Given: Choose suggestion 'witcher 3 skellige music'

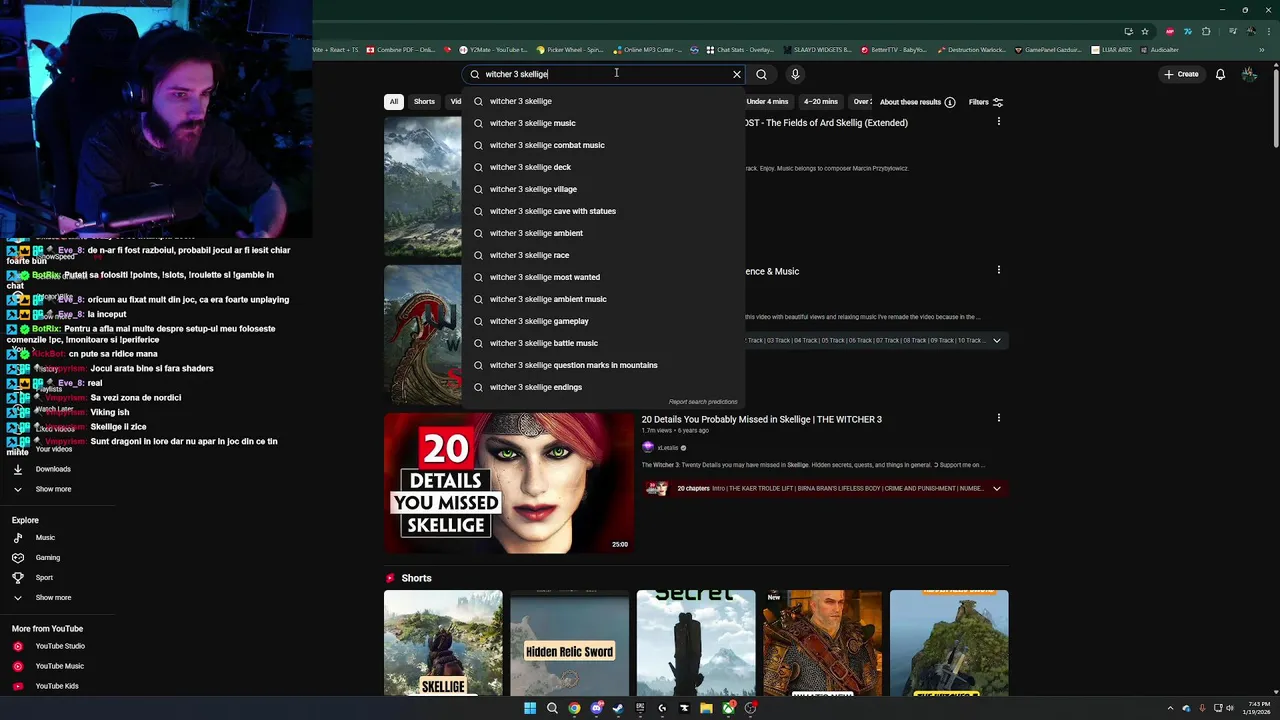Looking at the screenshot, I should point(603,123).
